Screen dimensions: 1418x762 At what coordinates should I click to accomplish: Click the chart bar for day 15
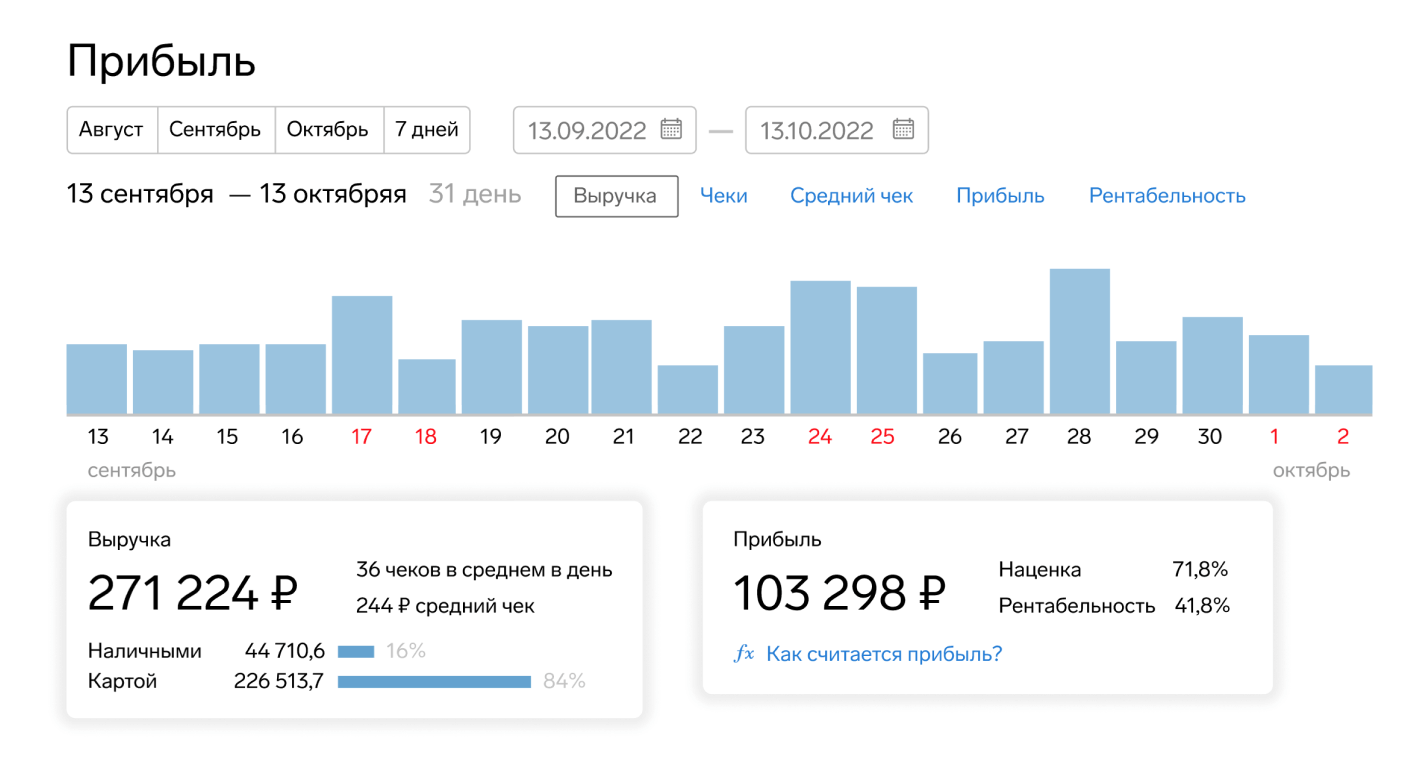click(x=229, y=379)
